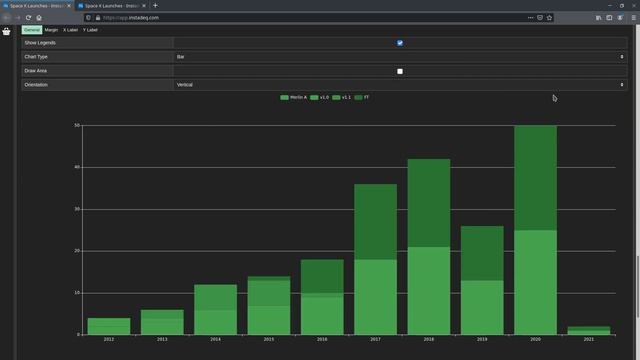
Task: Open a new browser tab with plus
Action: pyautogui.click(x=155, y=6)
